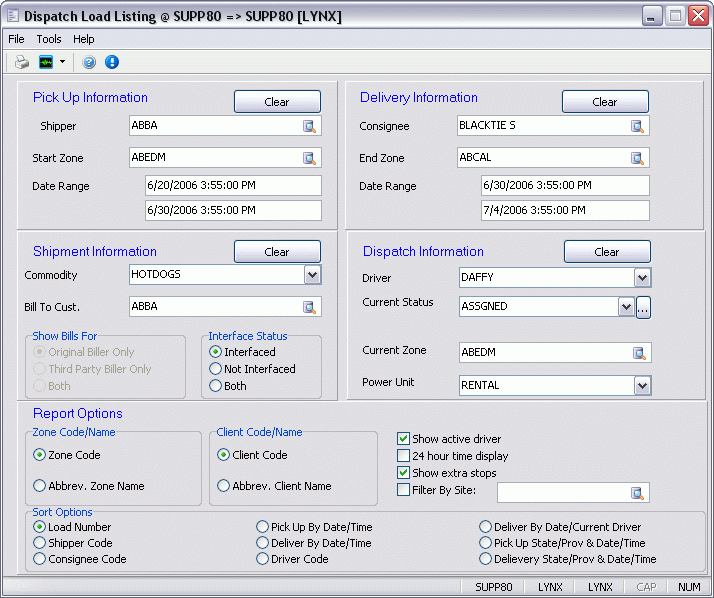714x598 pixels.
Task: Expand the Commodity dropdown
Action: click(312, 275)
